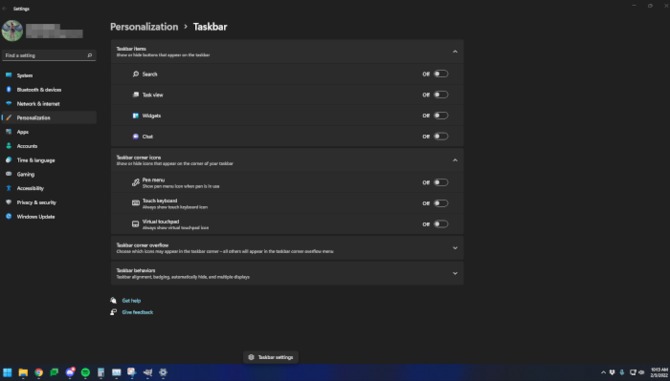
Task: Open File Explorer from the taskbar
Action: [x=23, y=372]
